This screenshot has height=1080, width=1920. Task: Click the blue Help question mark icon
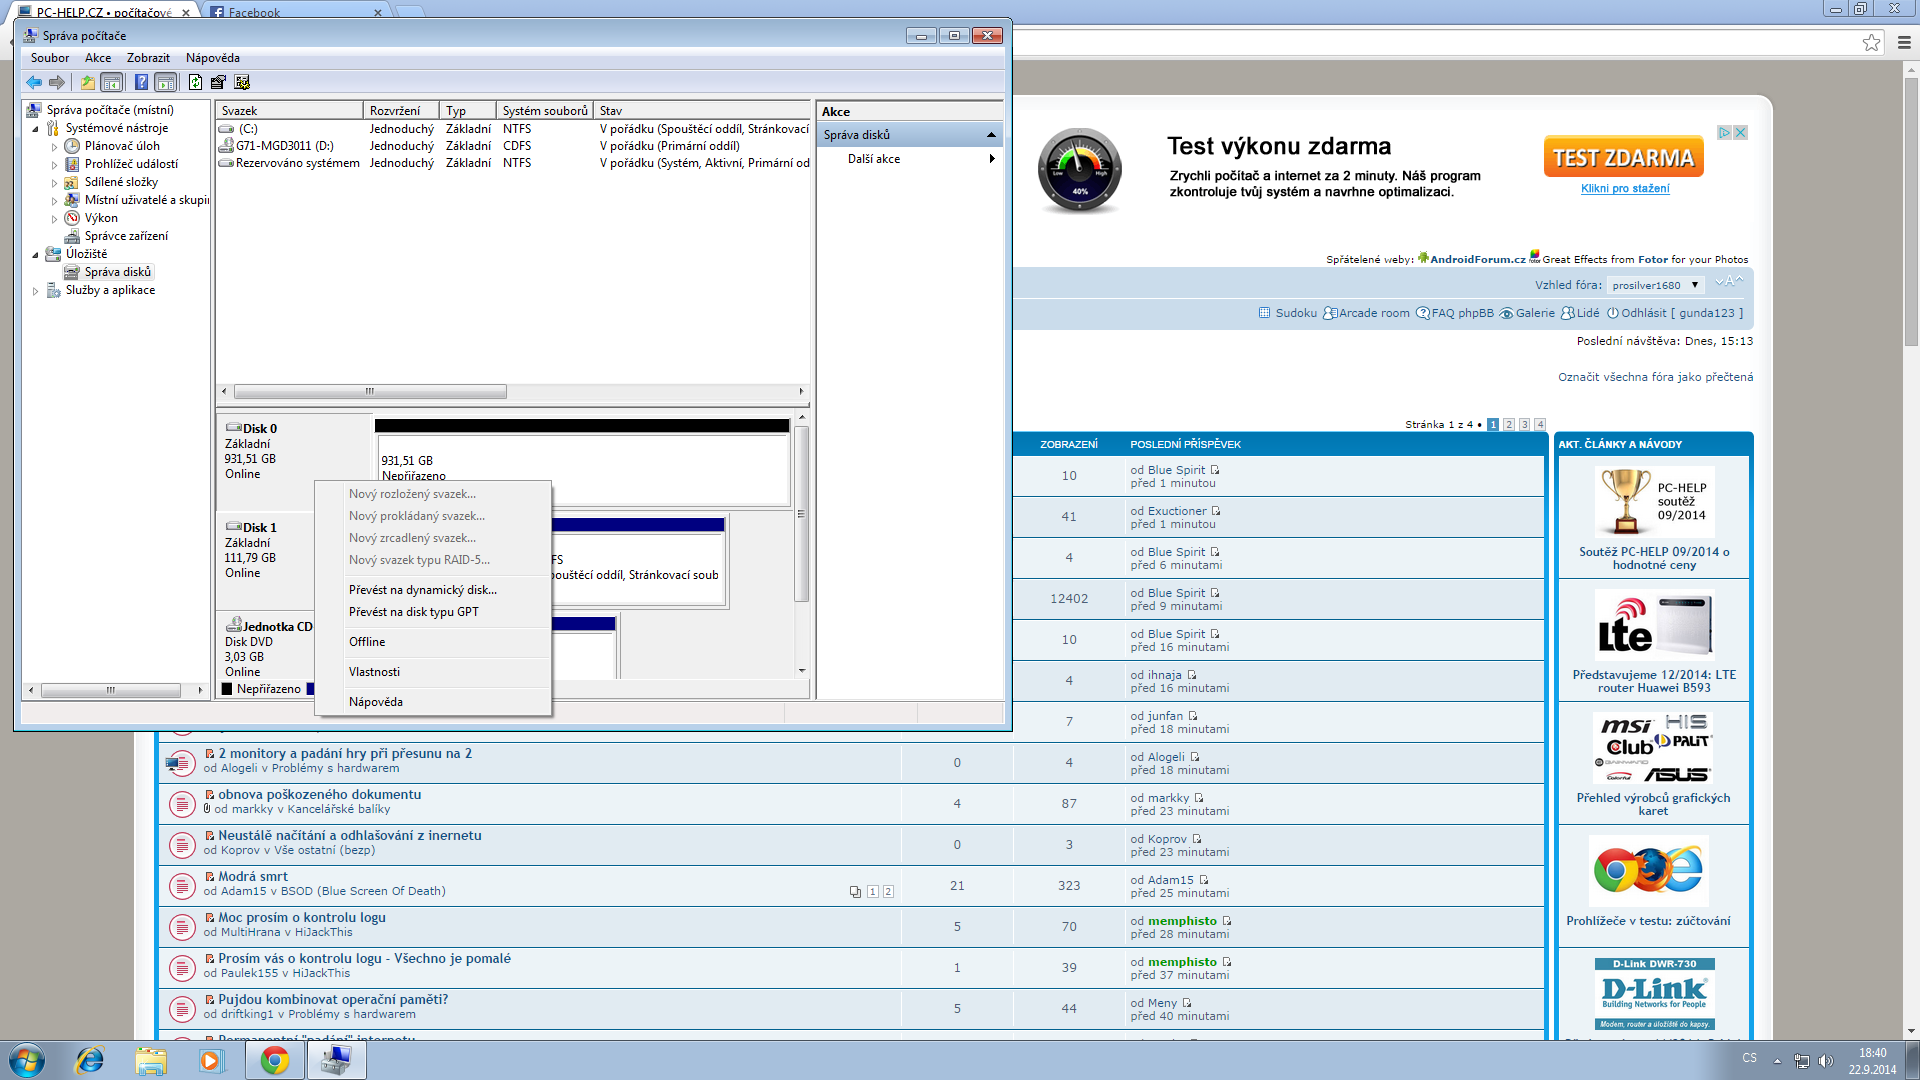coord(141,82)
